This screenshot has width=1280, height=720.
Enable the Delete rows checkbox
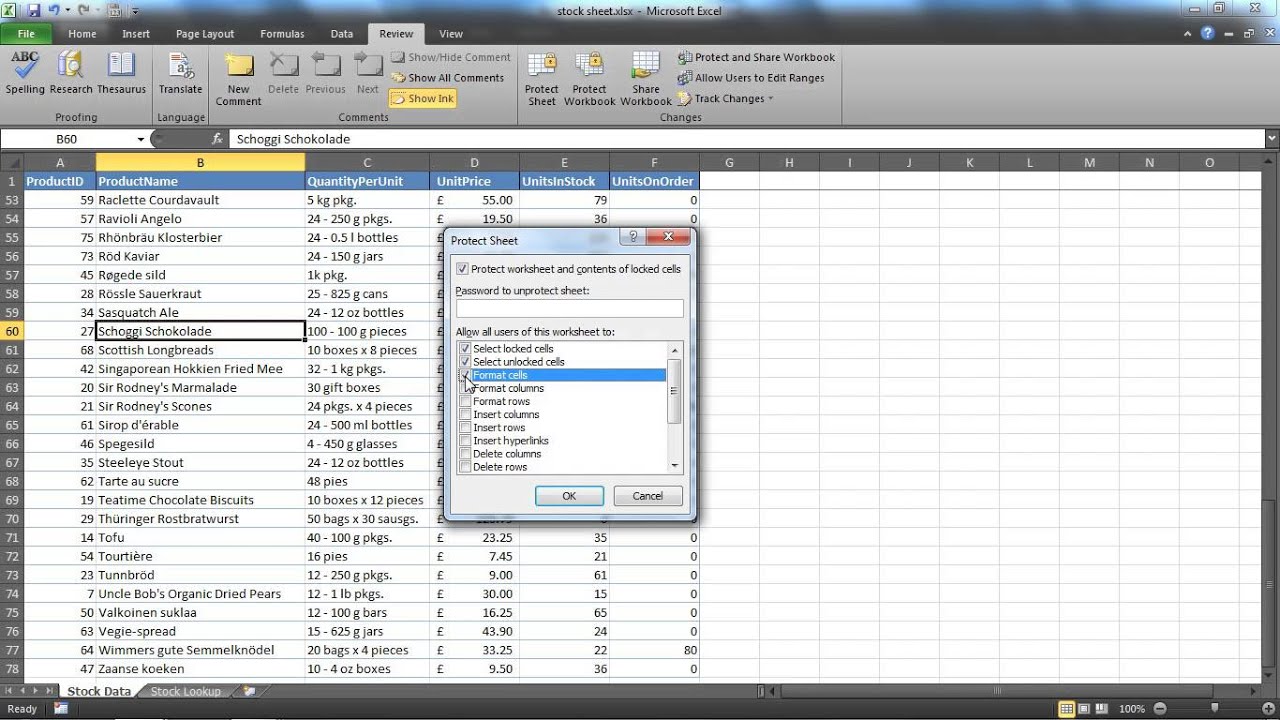tap(465, 466)
